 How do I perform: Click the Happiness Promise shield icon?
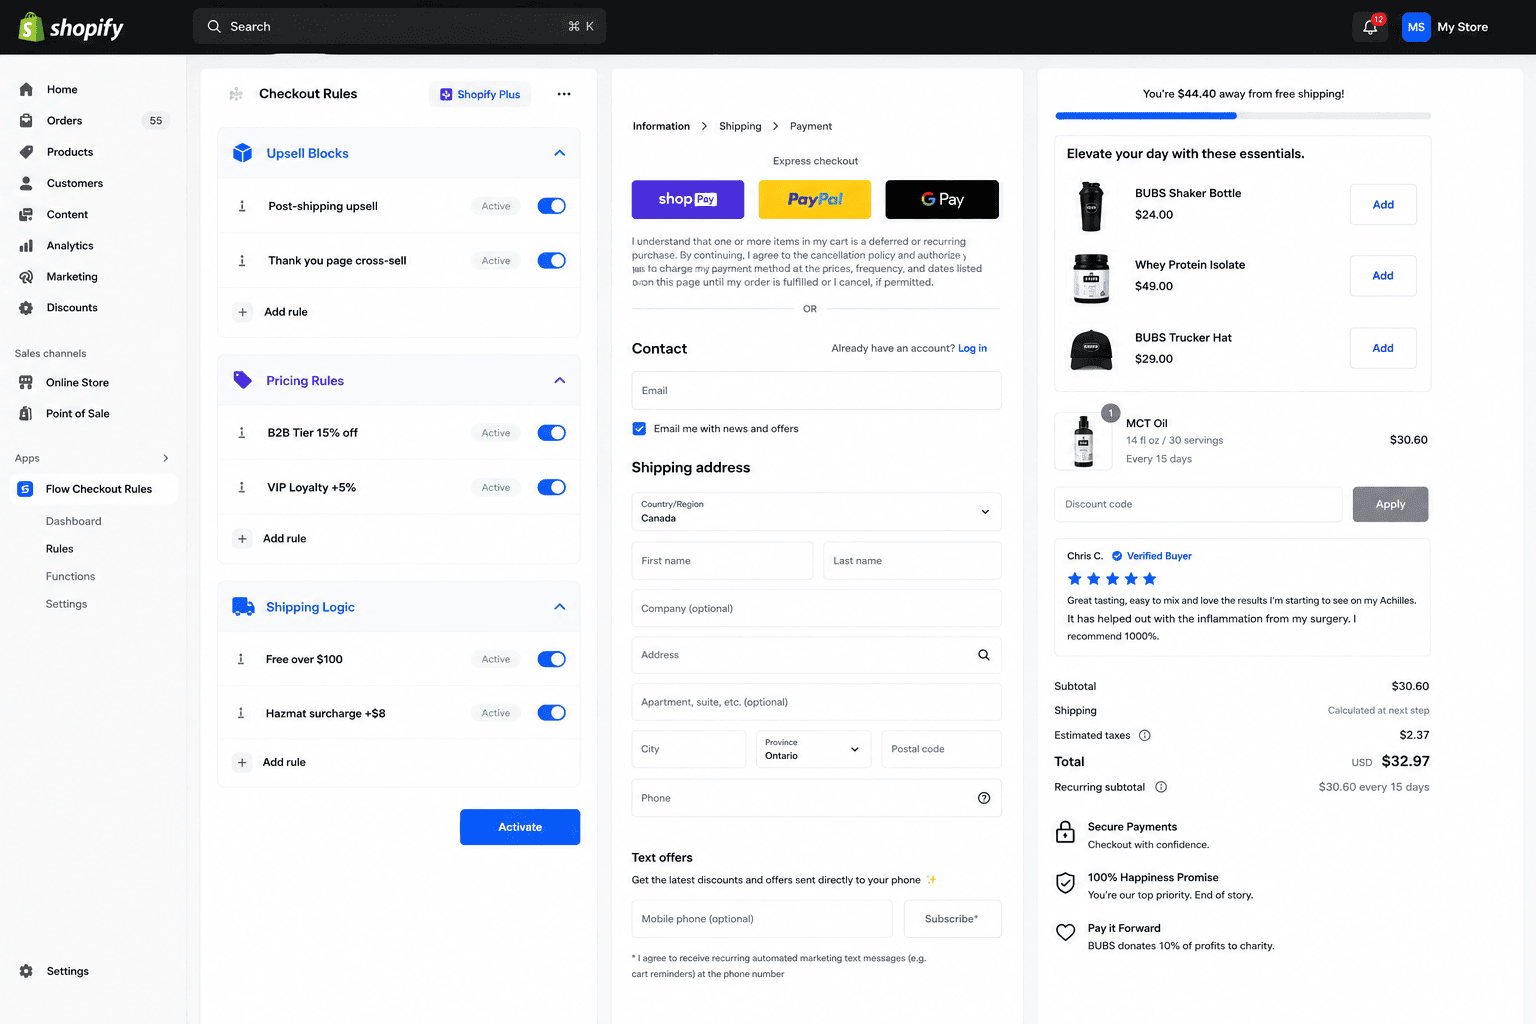[x=1066, y=883]
